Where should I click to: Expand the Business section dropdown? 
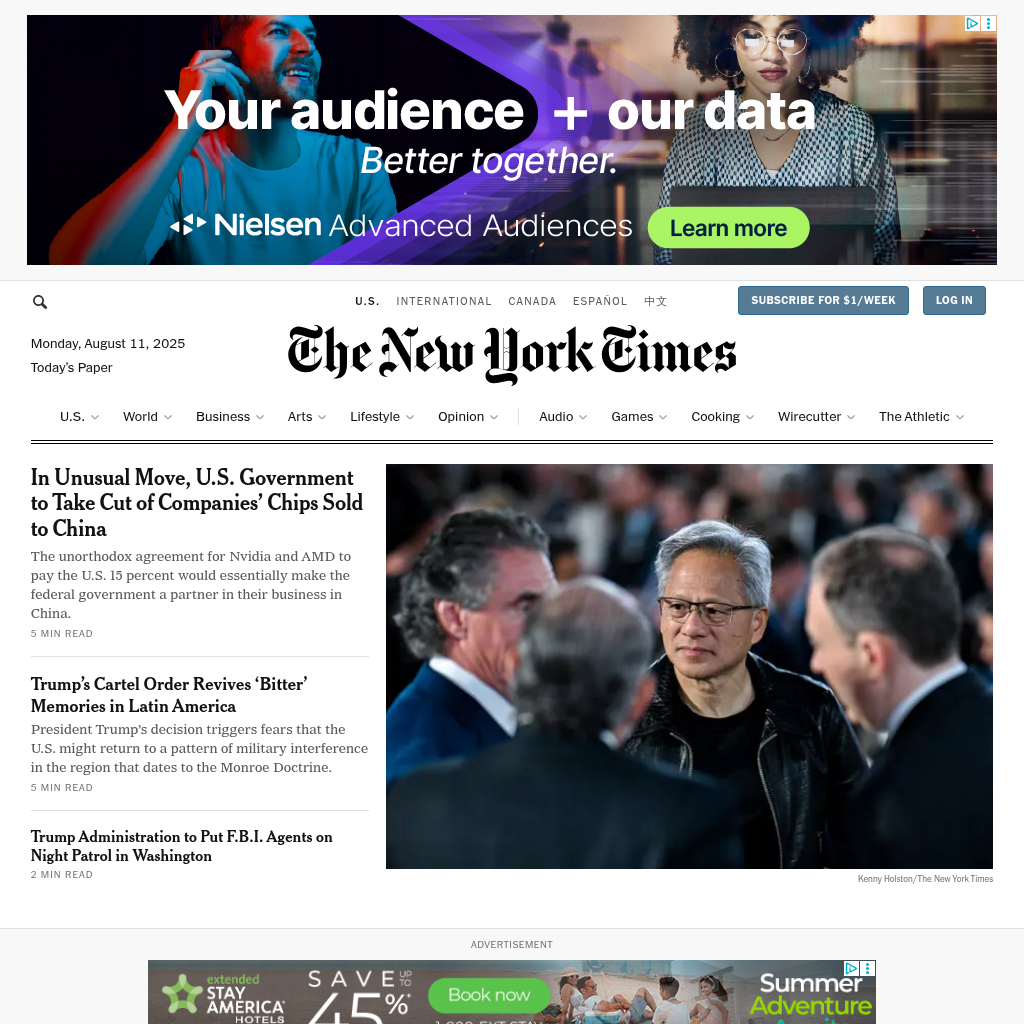pos(230,417)
